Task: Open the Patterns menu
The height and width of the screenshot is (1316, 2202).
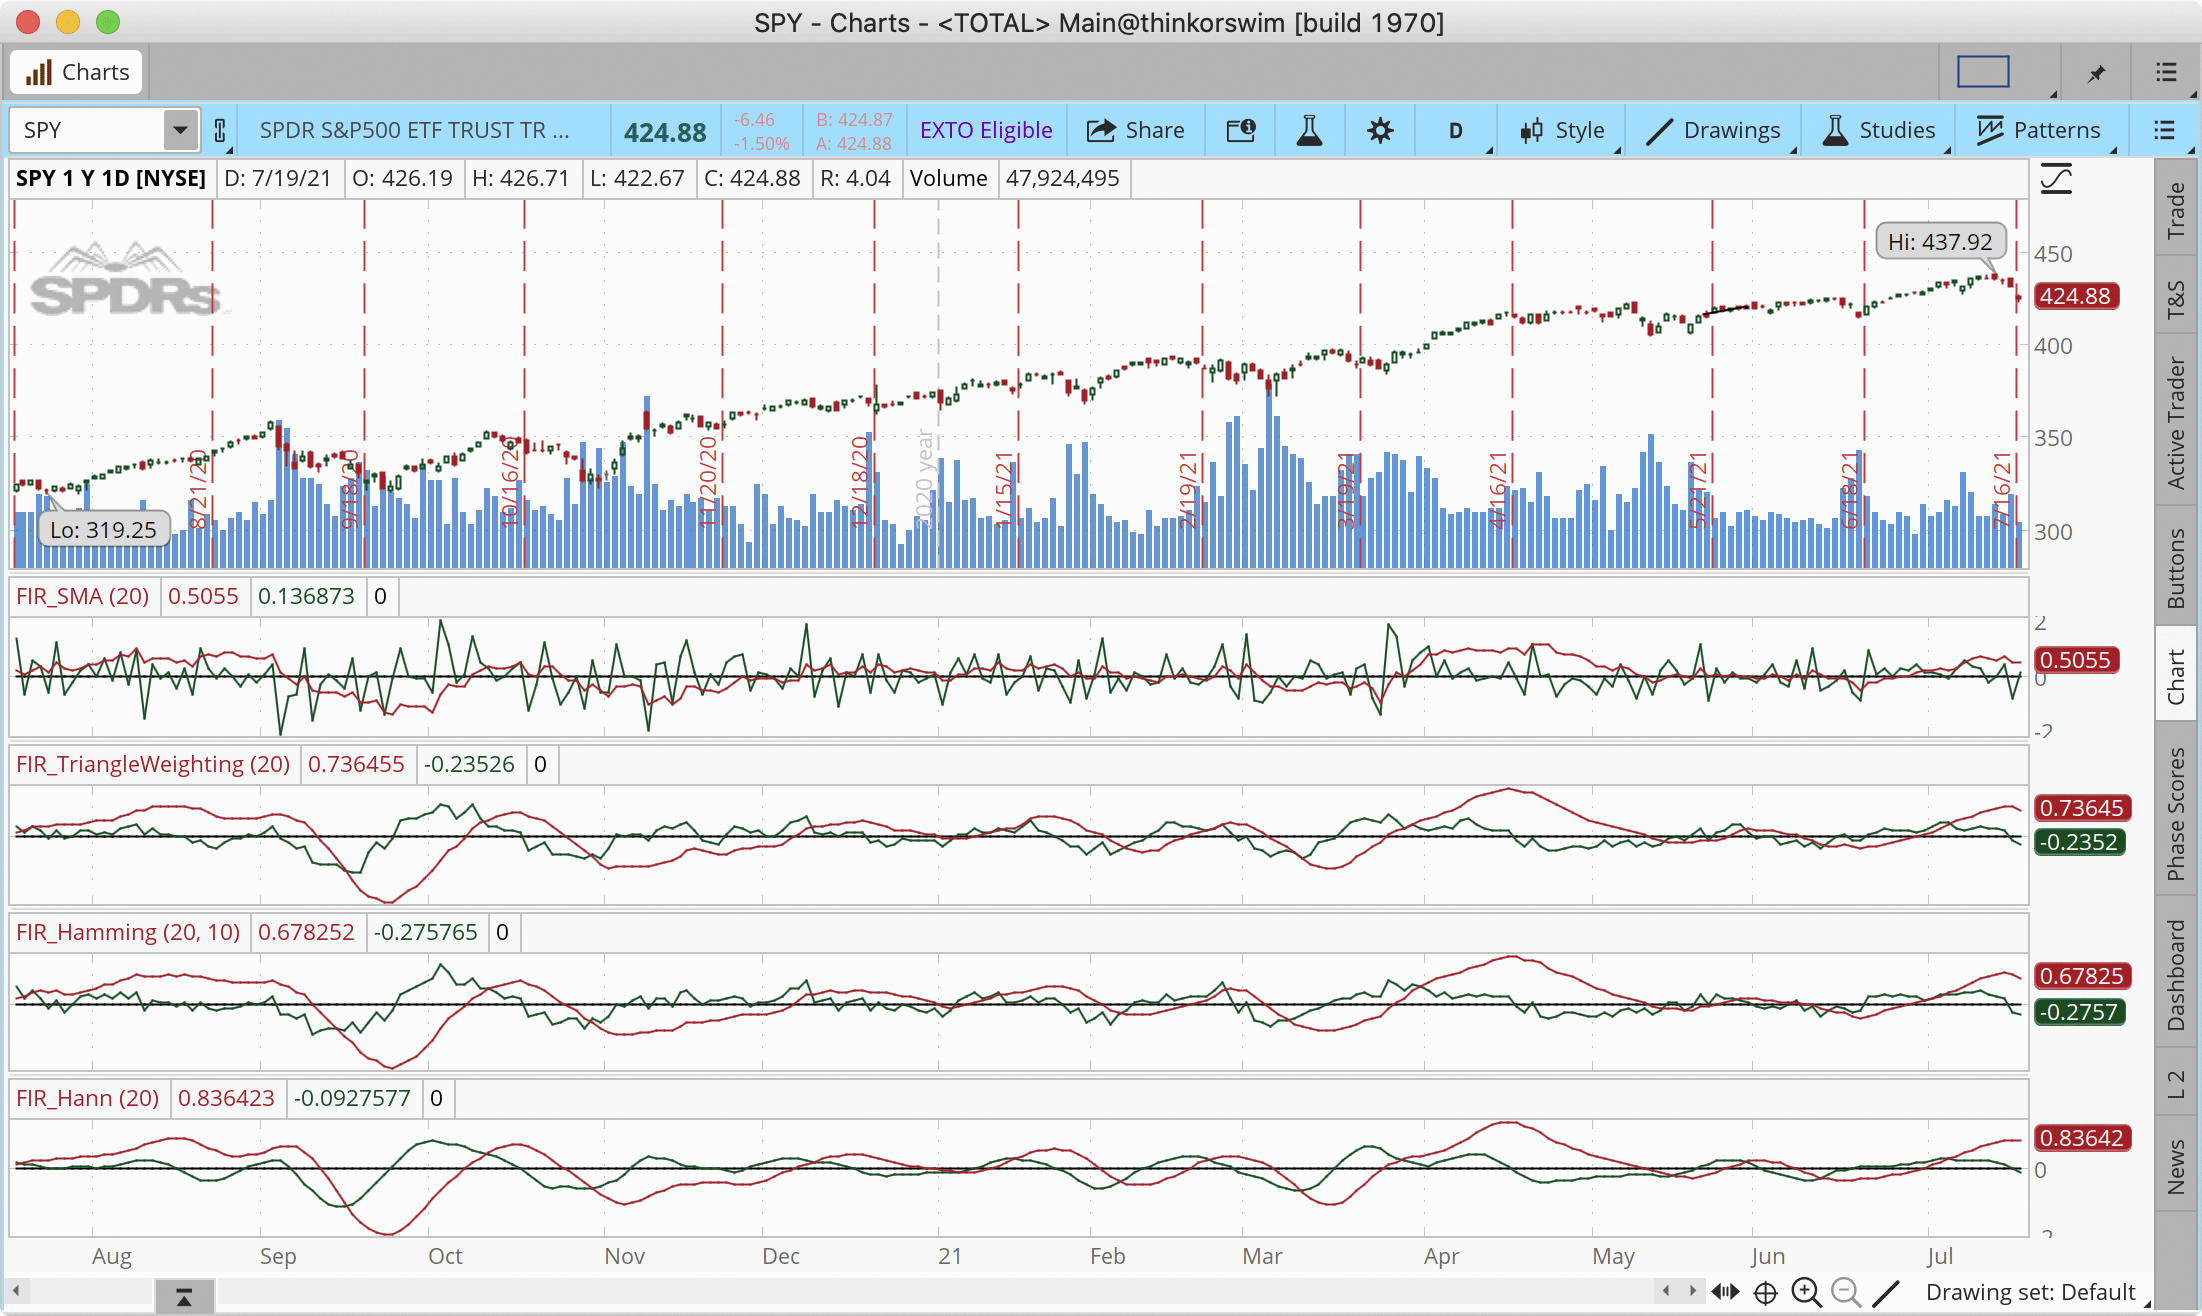Action: coord(2039,130)
